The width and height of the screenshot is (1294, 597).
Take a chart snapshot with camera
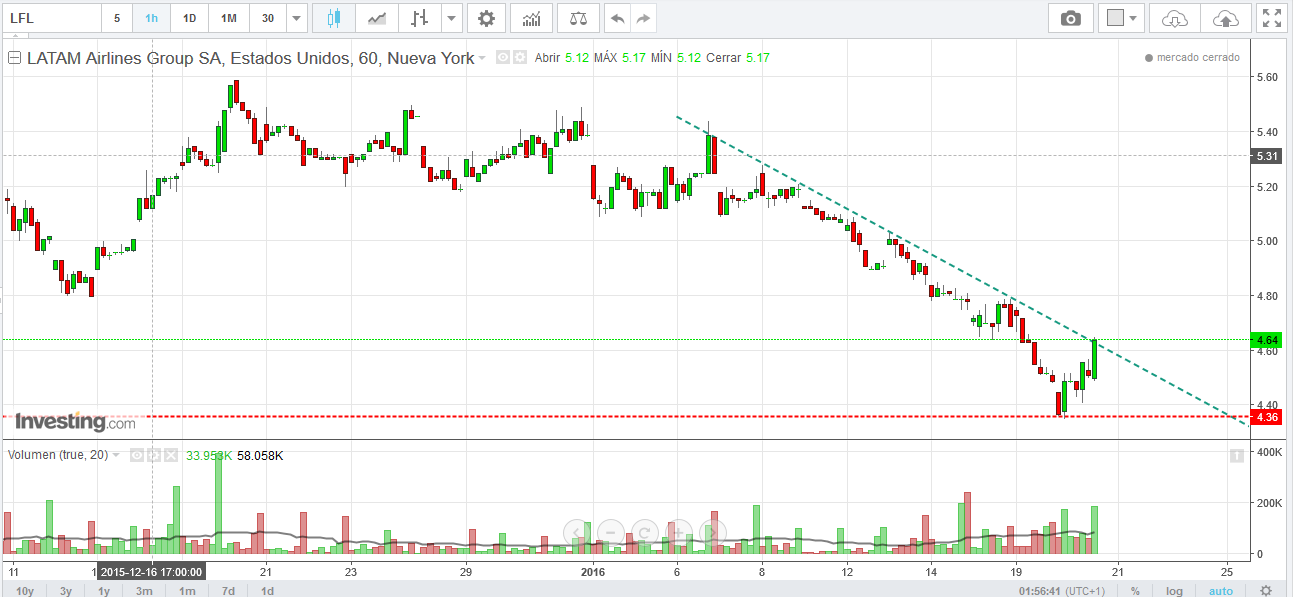pyautogui.click(x=1071, y=18)
